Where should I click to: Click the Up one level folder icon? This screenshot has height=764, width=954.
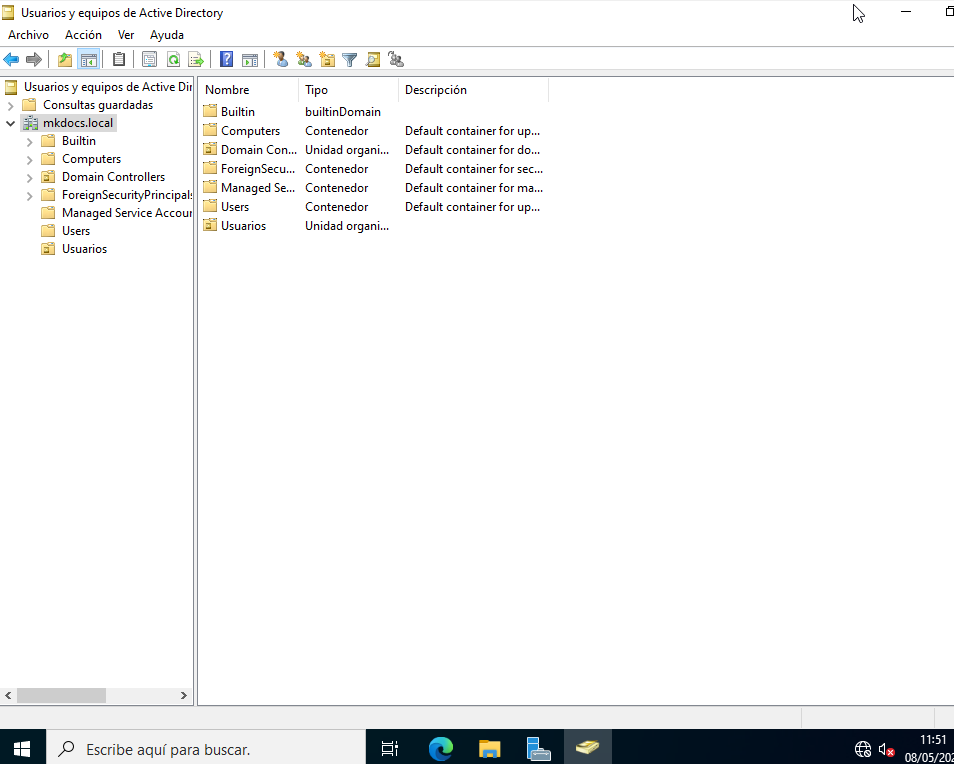[x=65, y=59]
